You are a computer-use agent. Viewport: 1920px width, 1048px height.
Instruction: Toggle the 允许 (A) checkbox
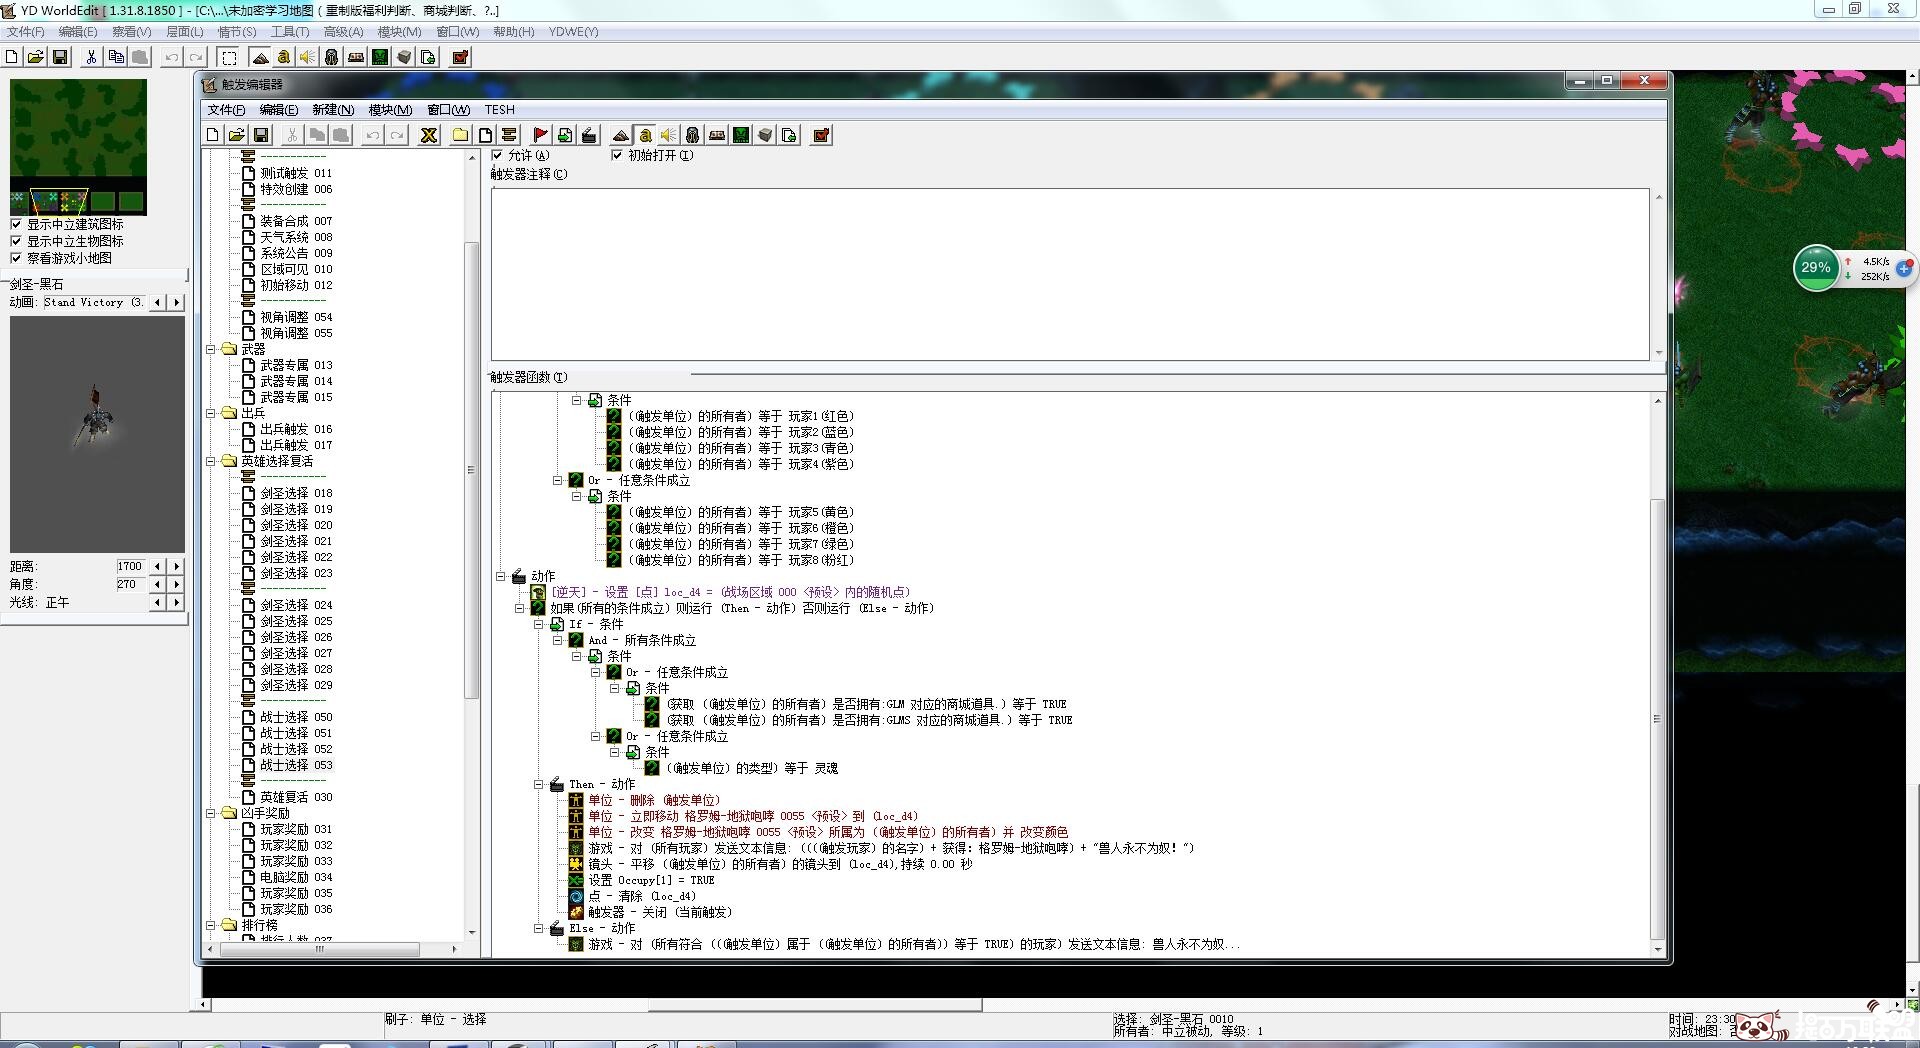click(x=497, y=155)
